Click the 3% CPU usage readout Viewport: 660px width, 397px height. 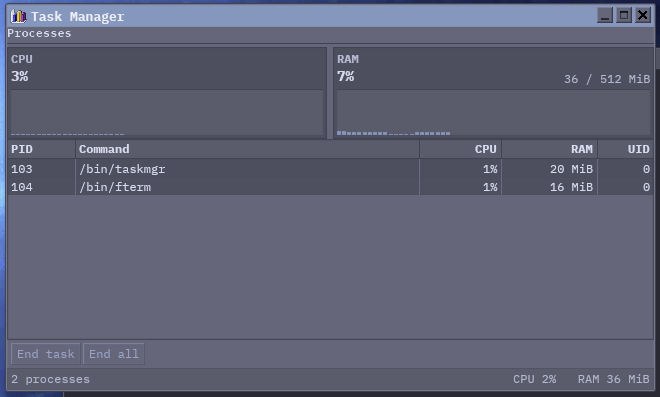coord(20,76)
